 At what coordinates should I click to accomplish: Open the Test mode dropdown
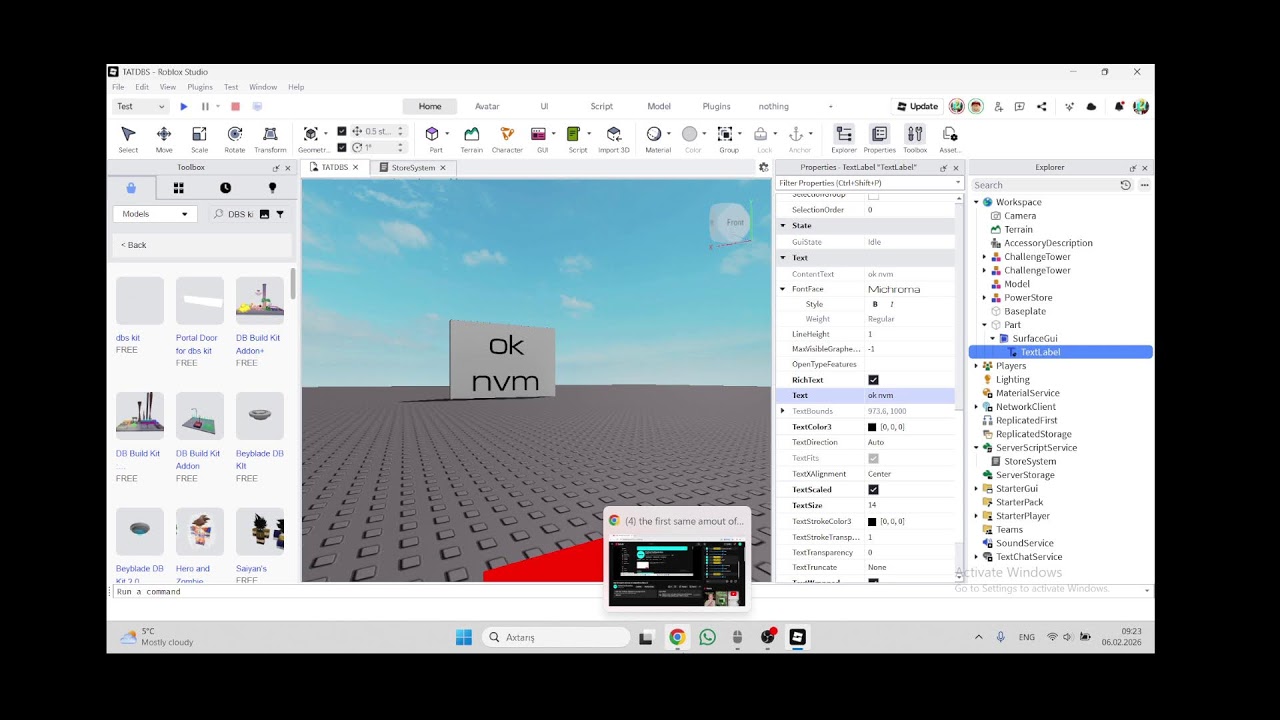point(140,106)
